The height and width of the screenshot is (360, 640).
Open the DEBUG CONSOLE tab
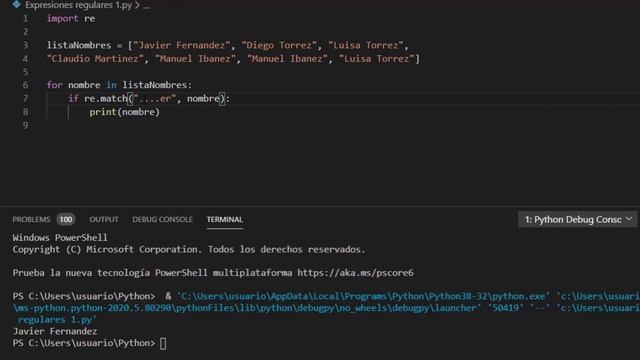tap(162, 220)
